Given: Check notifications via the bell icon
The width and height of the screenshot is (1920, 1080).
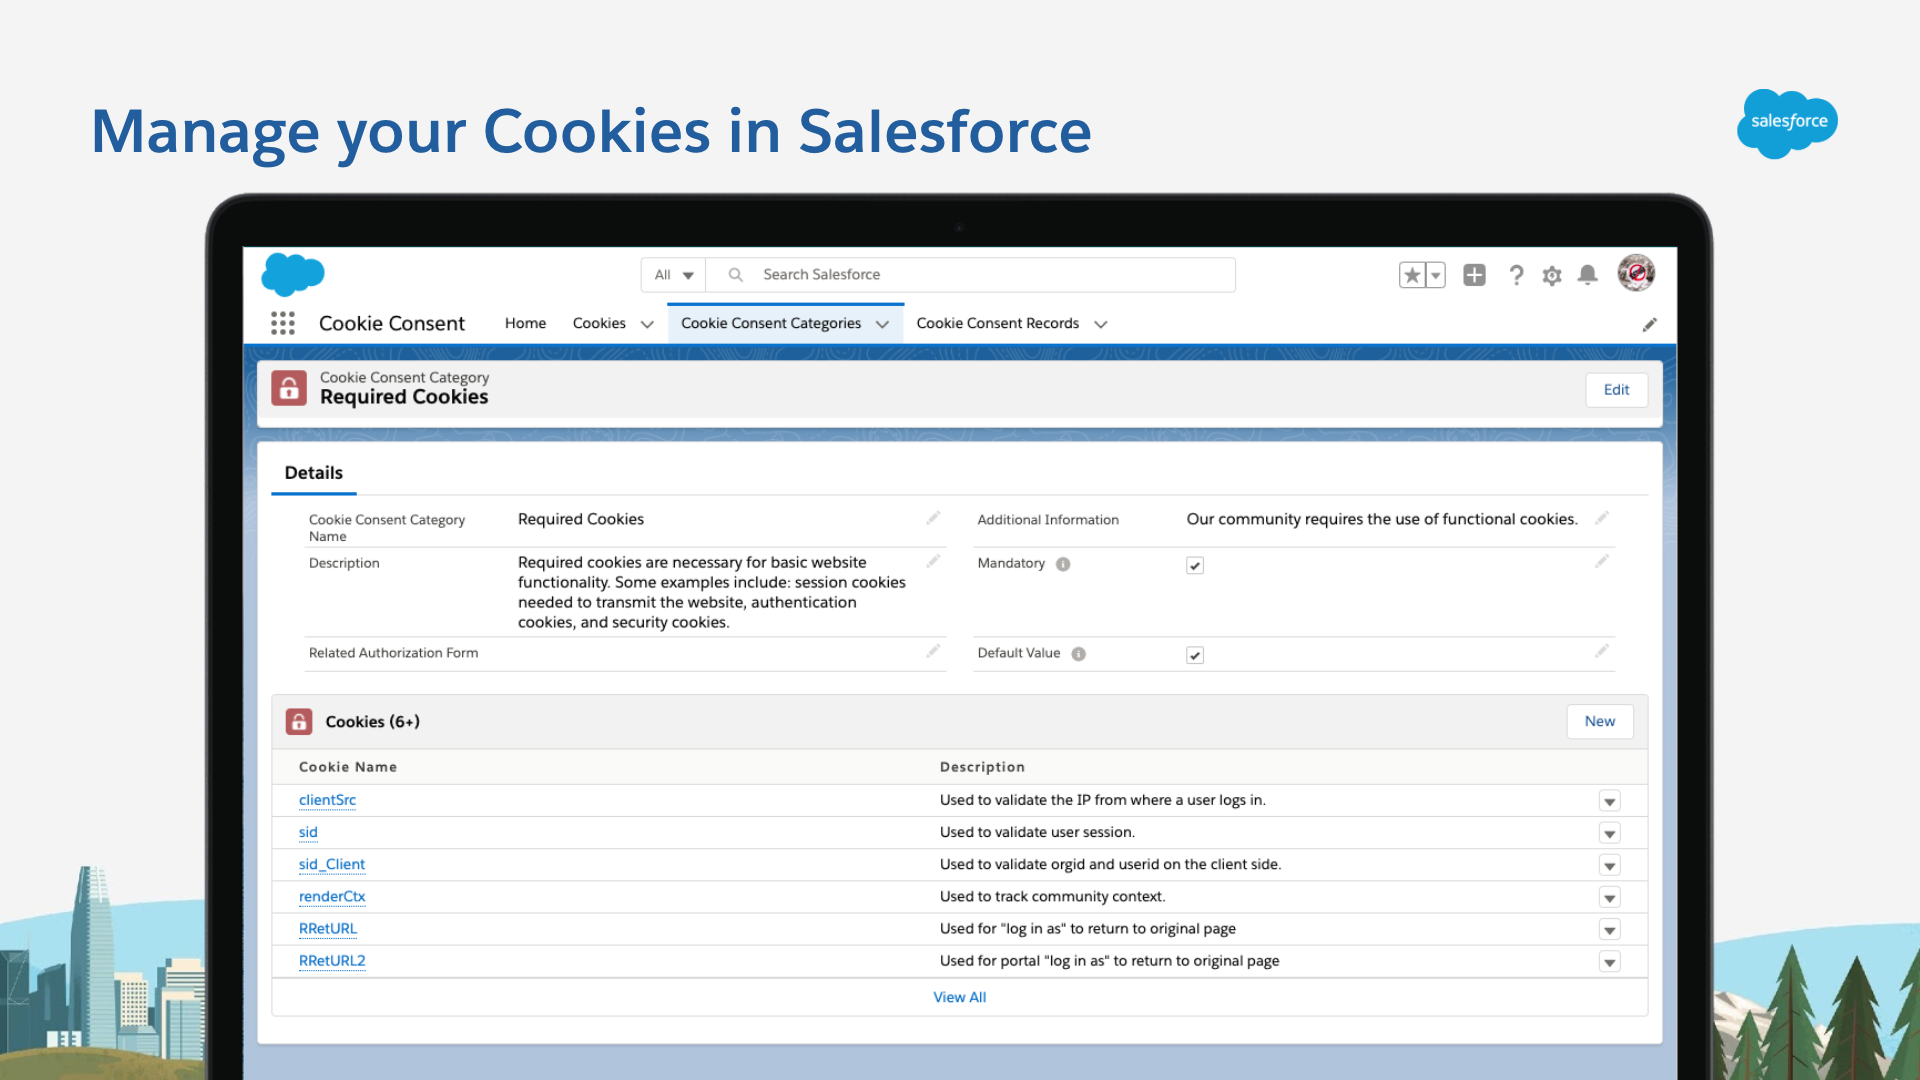Looking at the screenshot, I should coord(1589,275).
